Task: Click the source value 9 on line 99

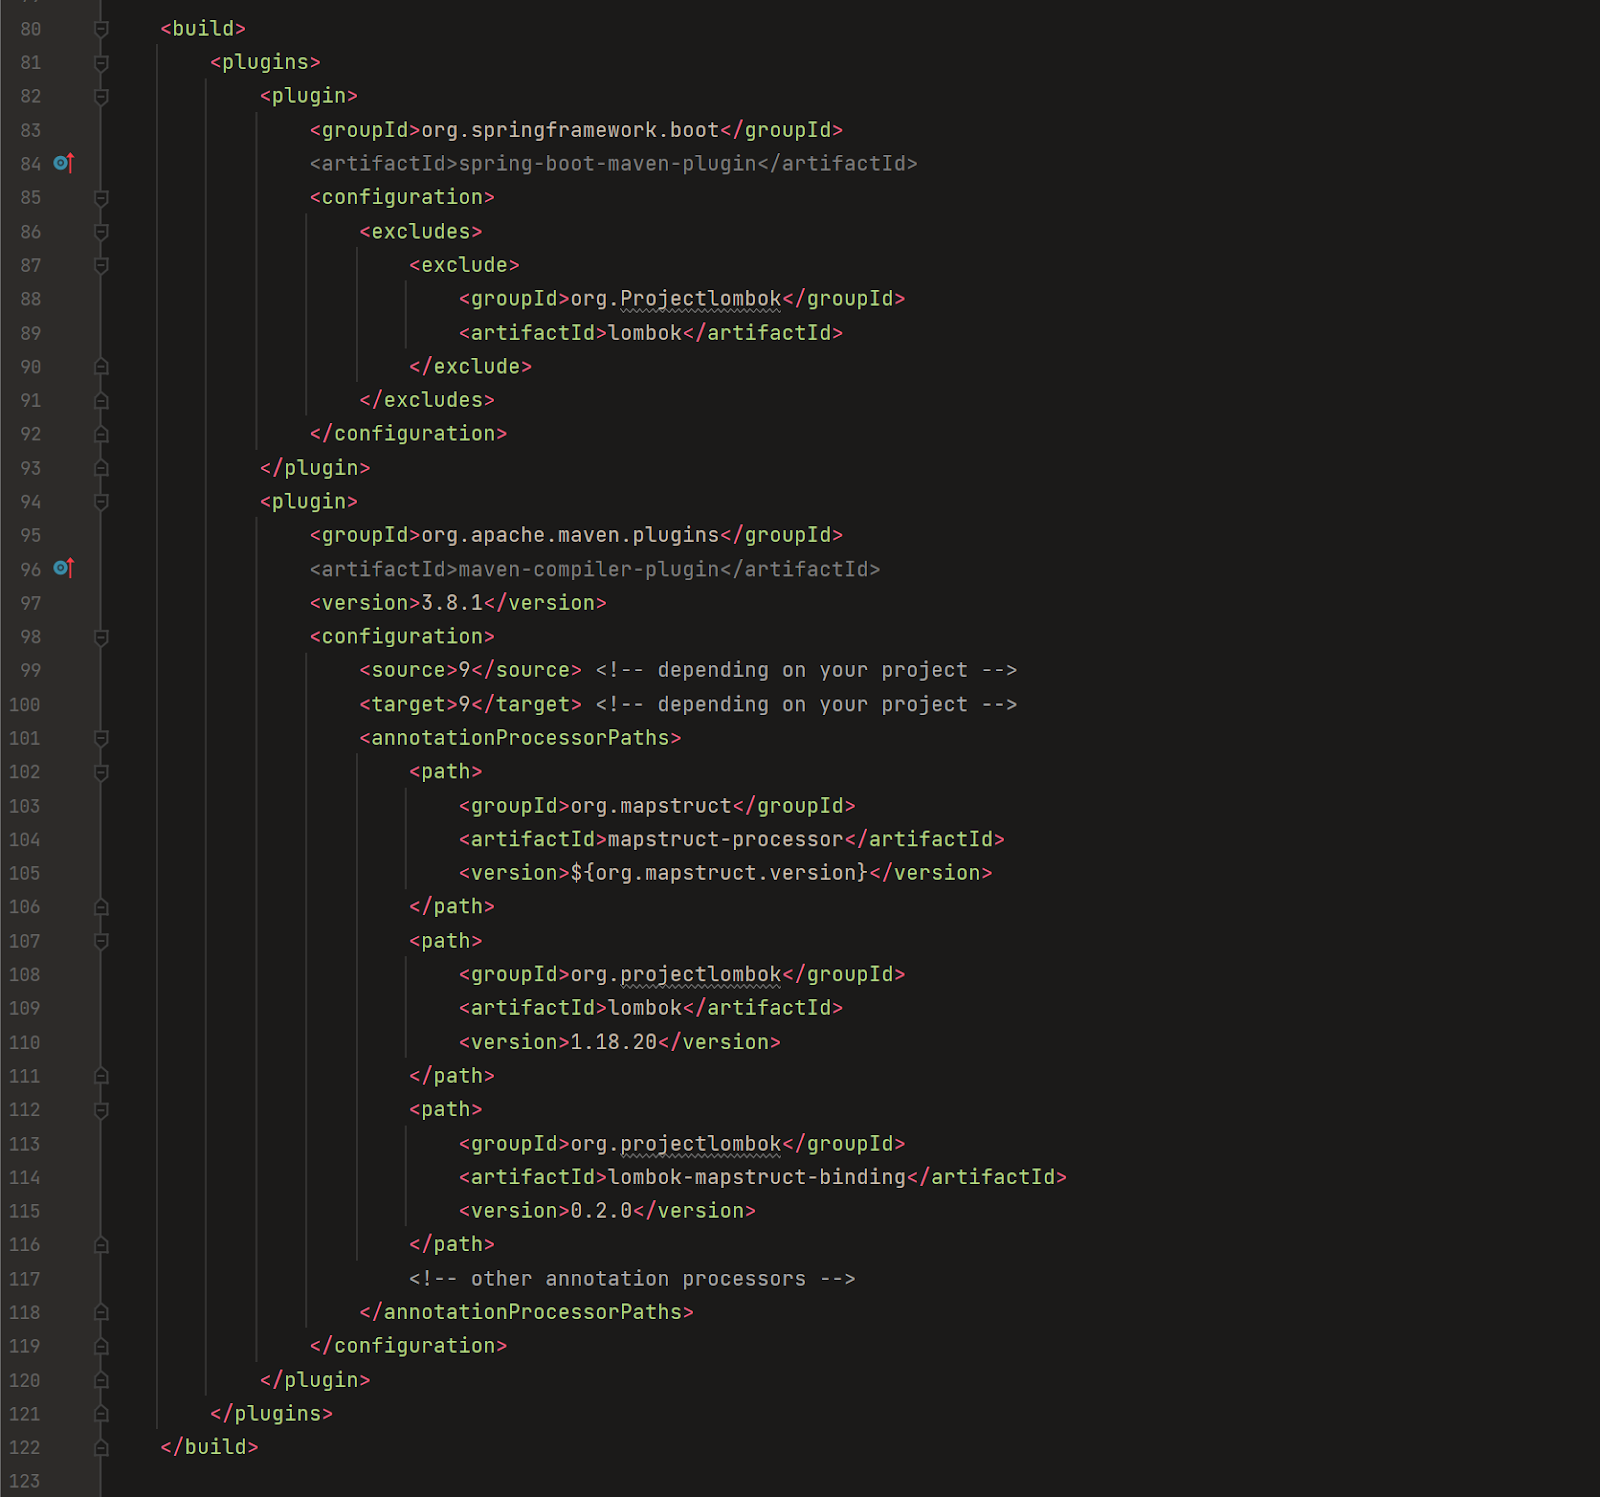Action: click(464, 670)
